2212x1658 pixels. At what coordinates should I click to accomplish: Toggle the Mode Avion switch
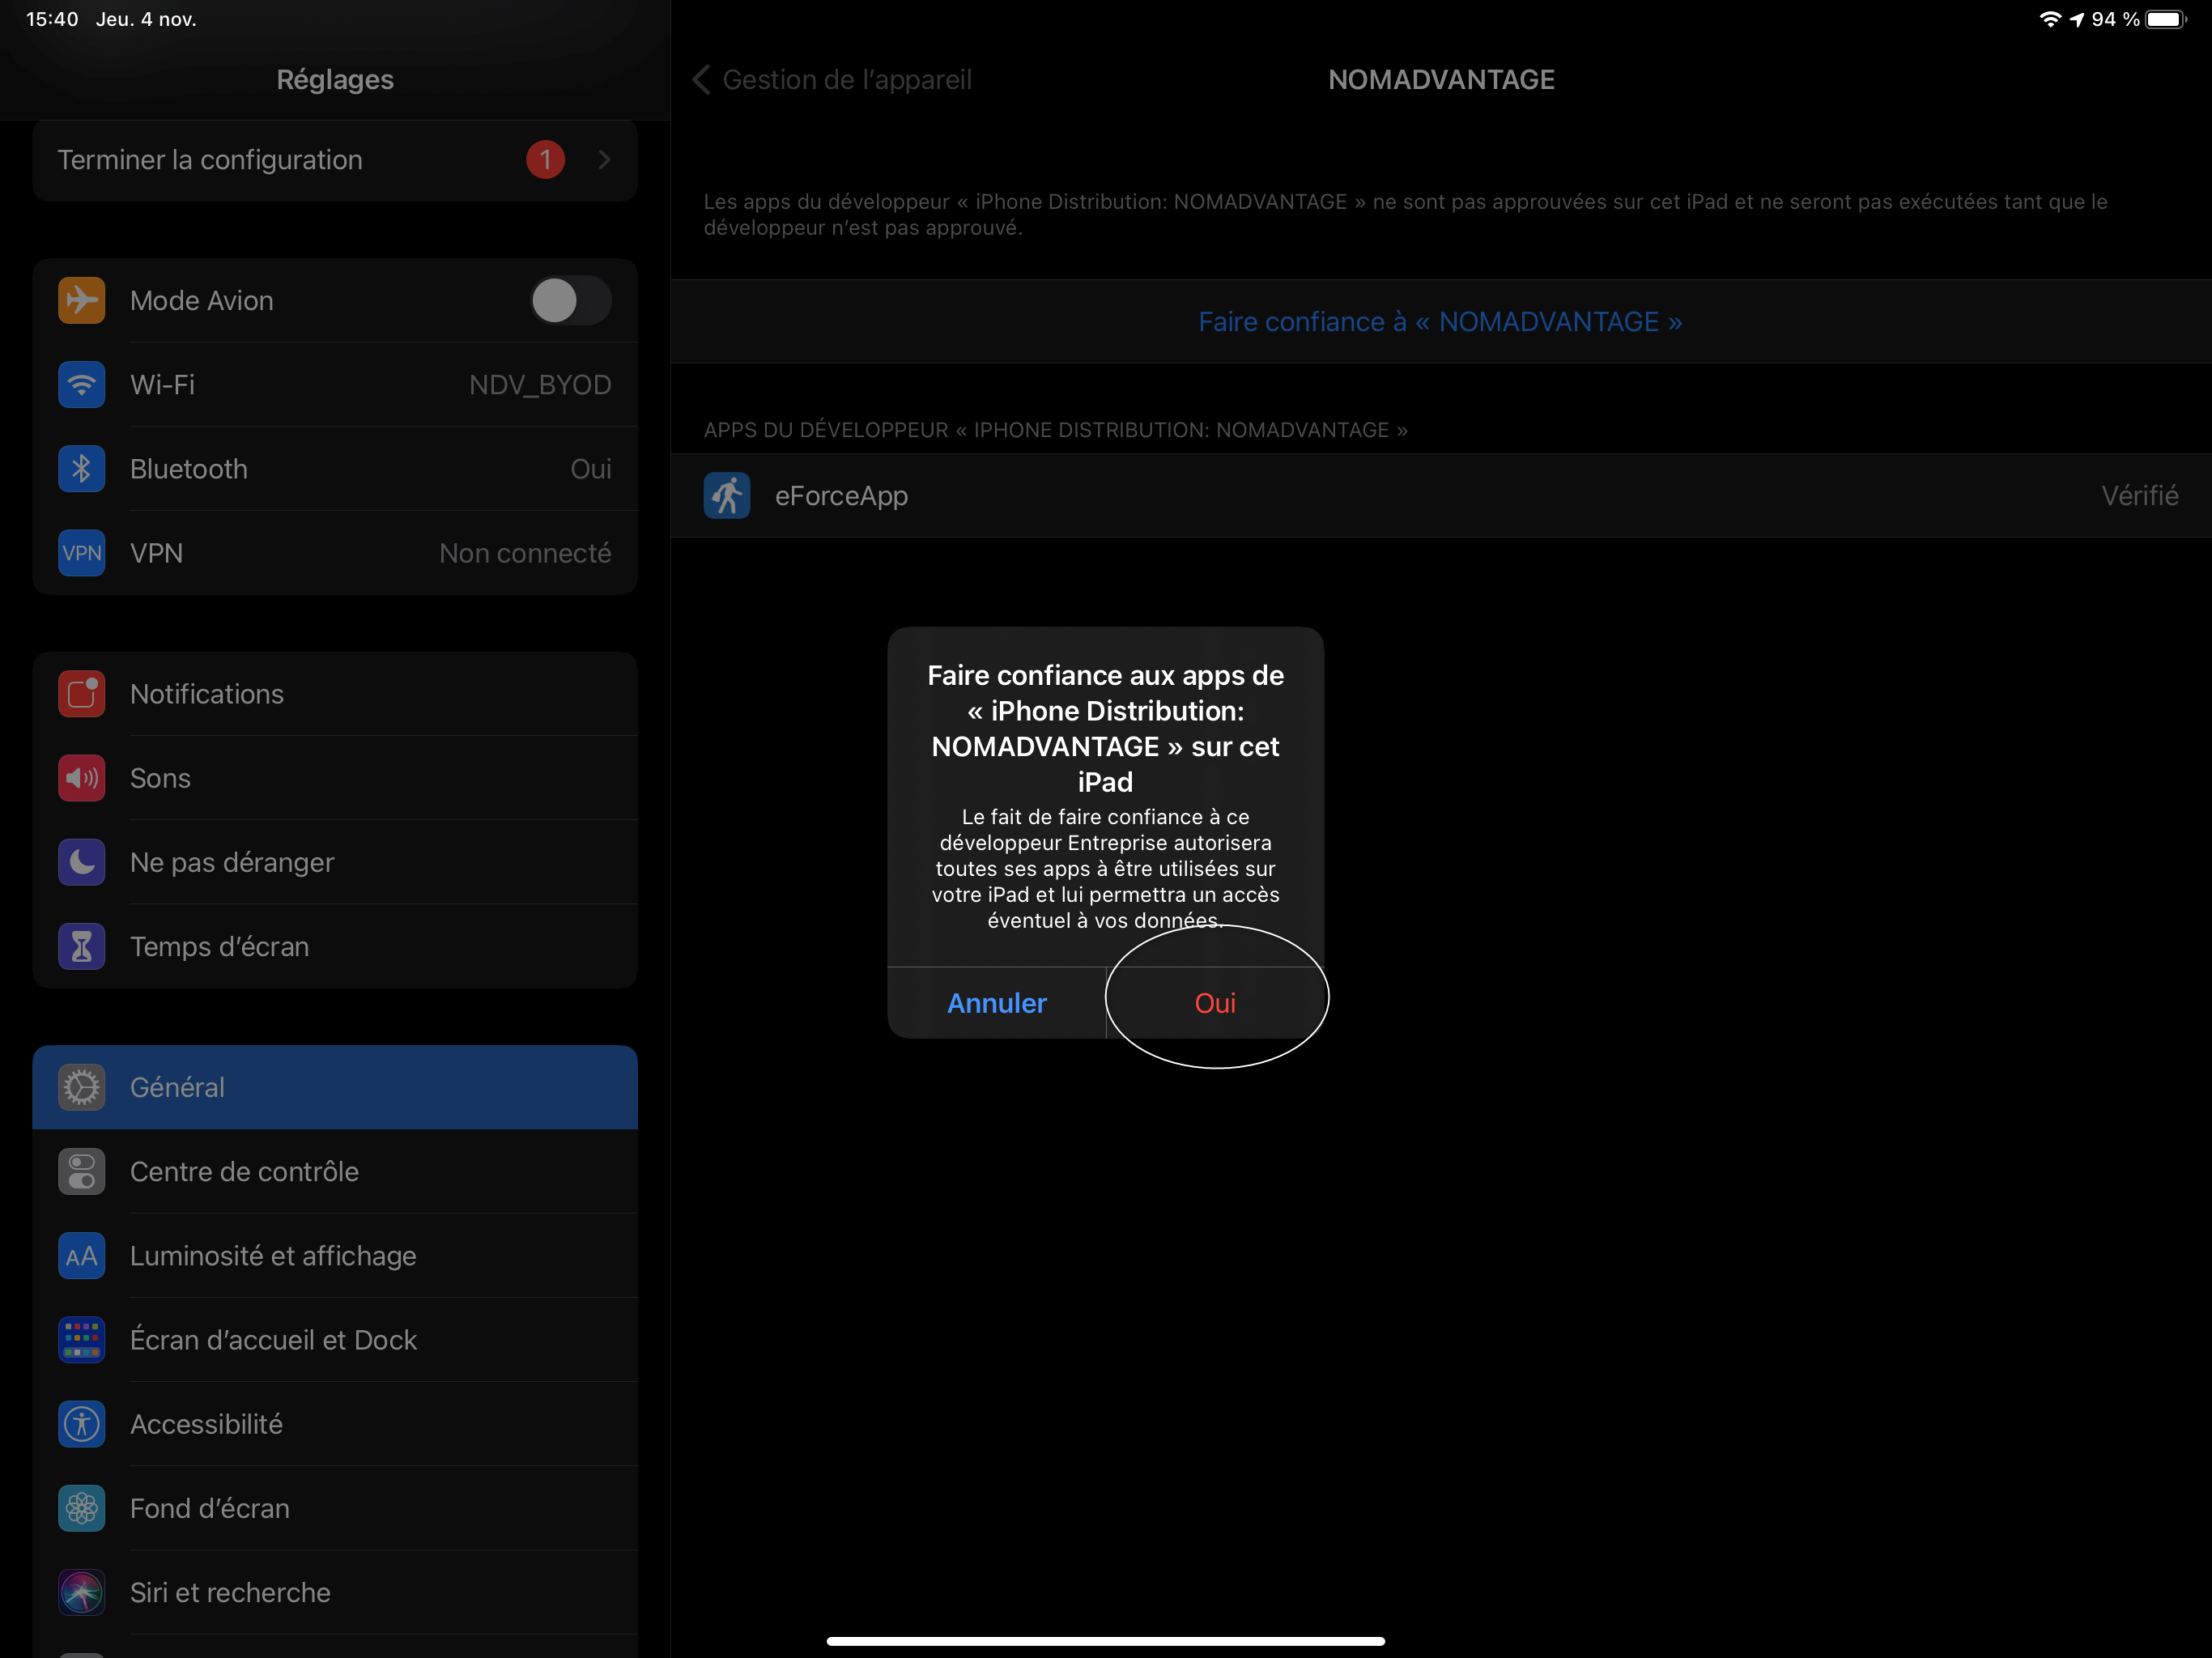pyautogui.click(x=570, y=300)
